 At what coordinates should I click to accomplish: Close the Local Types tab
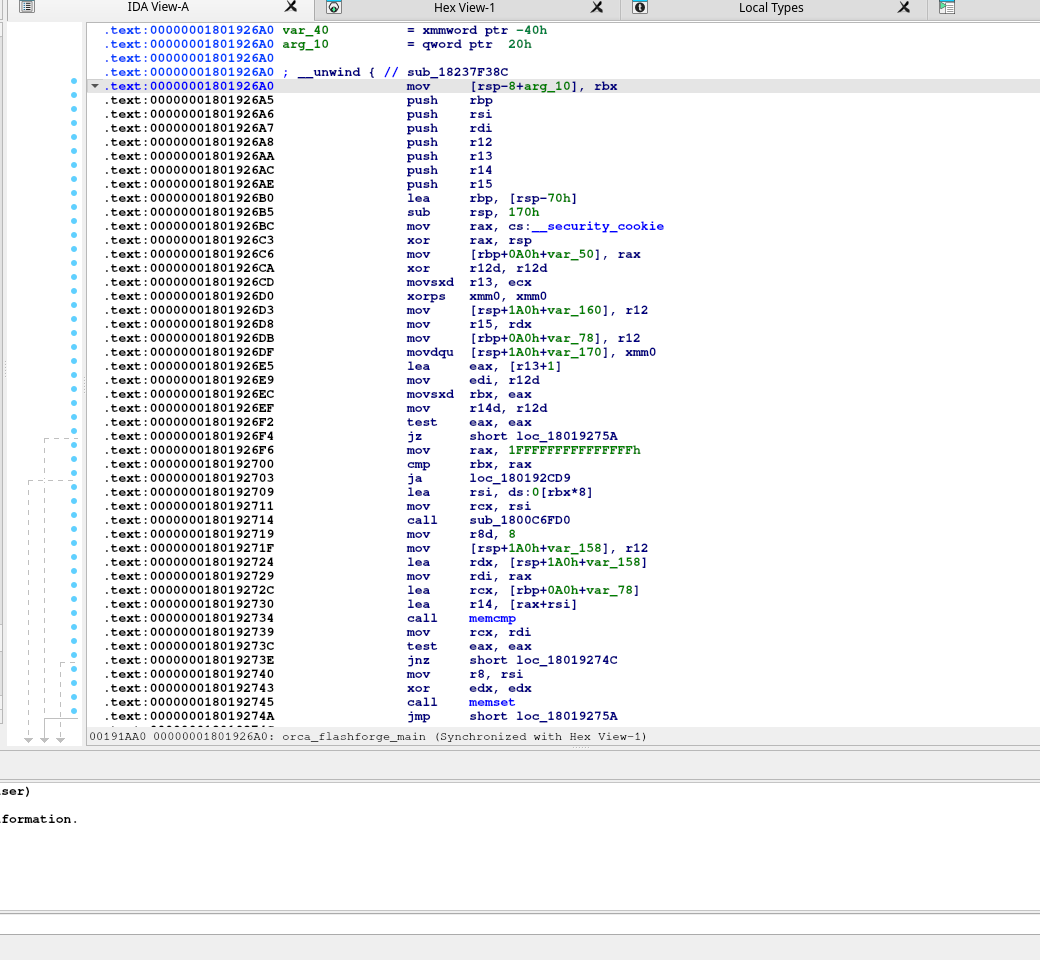coord(904,7)
